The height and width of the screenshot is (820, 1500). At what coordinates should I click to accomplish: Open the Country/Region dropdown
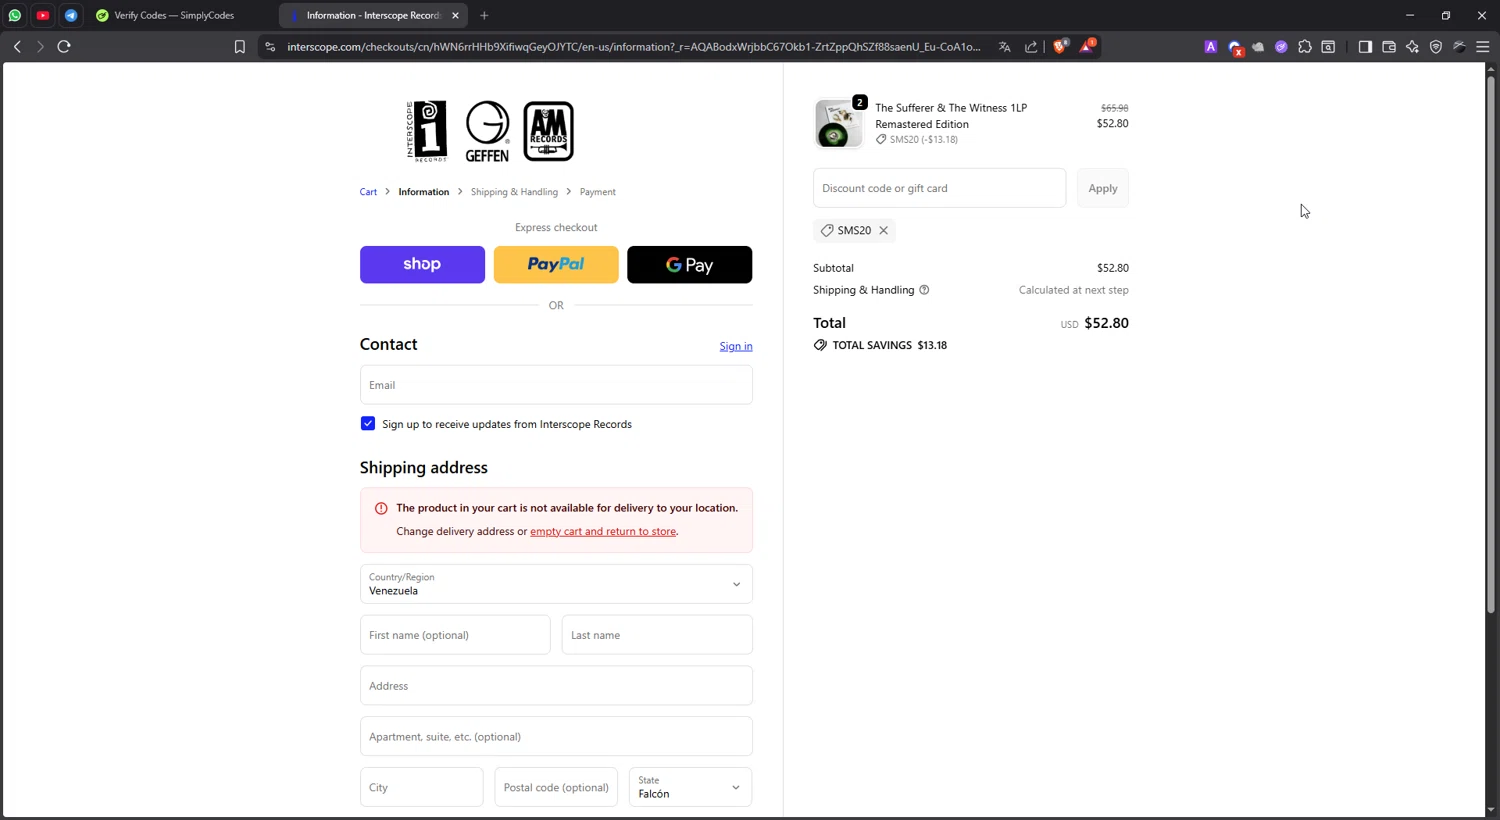(556, 584)
